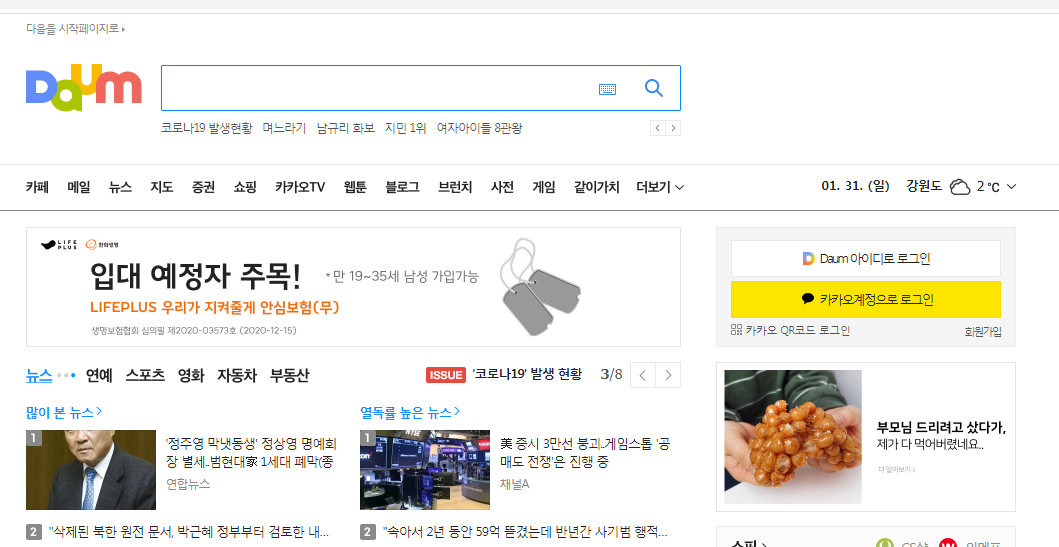Click the cloudy weather icon
Viewport: 1059px width, 547px height.
pos(960,187)
